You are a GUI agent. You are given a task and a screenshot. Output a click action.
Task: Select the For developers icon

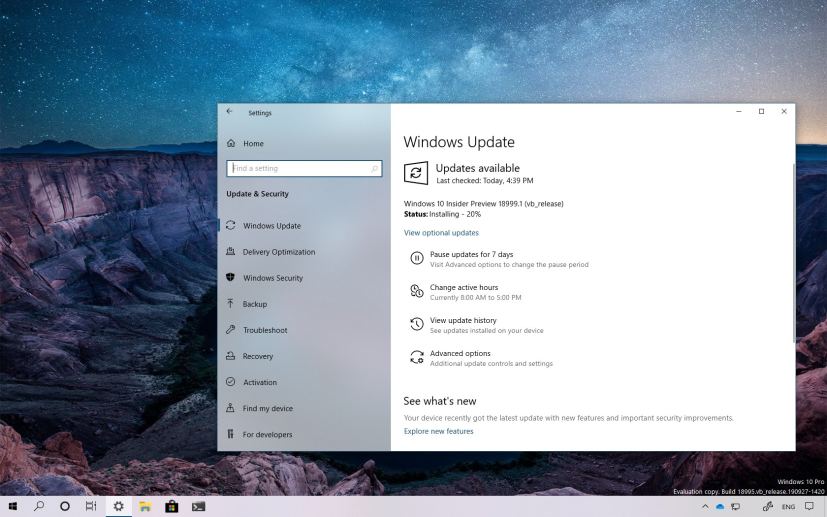point(230,434)
